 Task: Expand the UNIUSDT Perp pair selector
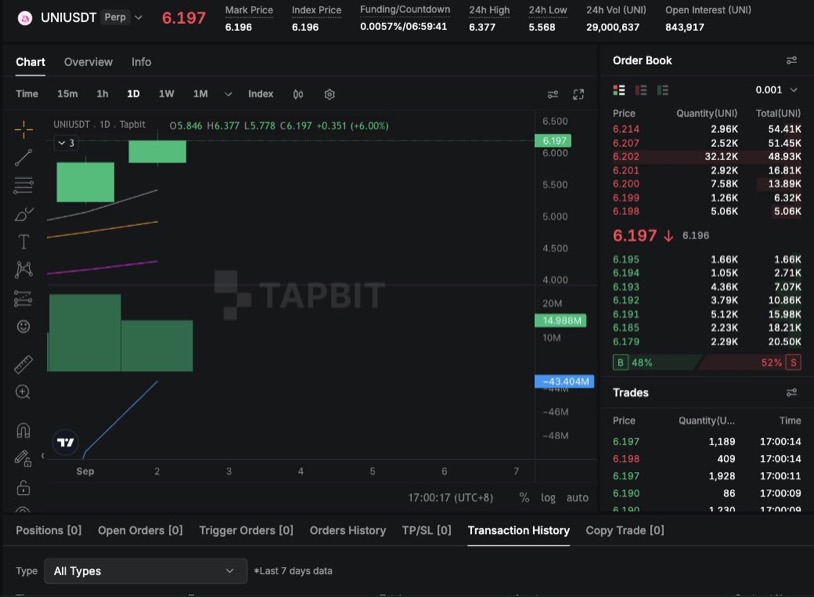coord(139,18)
